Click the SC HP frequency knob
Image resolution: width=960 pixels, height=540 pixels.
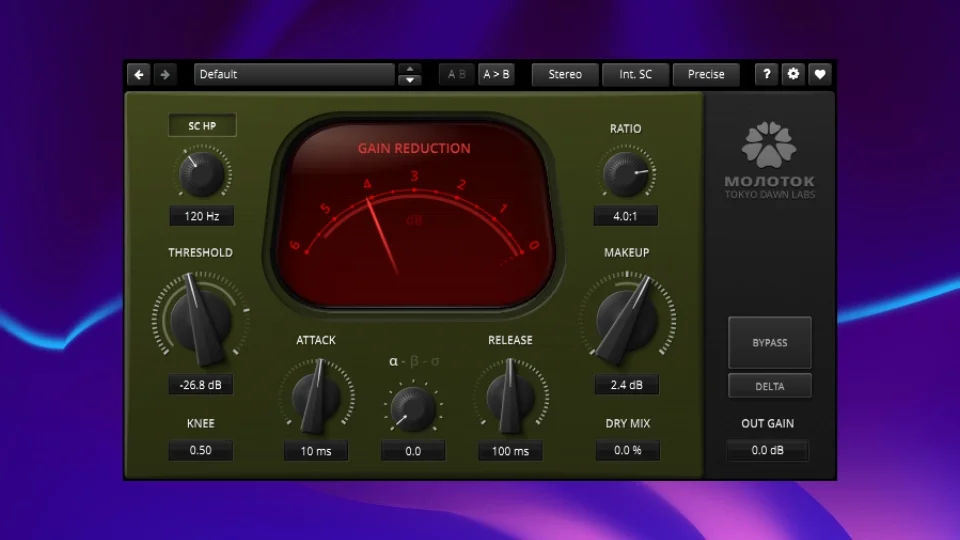click(x=201, y=173)
